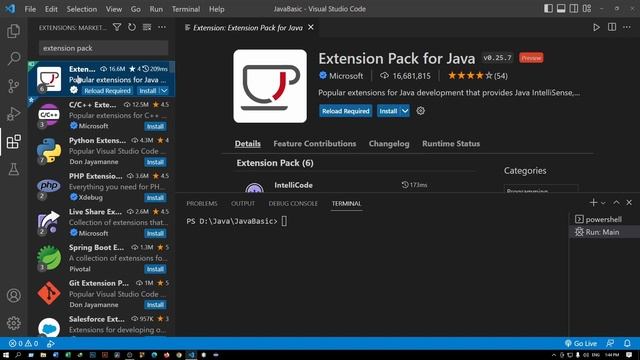The height and width of the screenshot is (360, 640).
Task: Click errors and warnings status indicator
Action: [24, 343]
